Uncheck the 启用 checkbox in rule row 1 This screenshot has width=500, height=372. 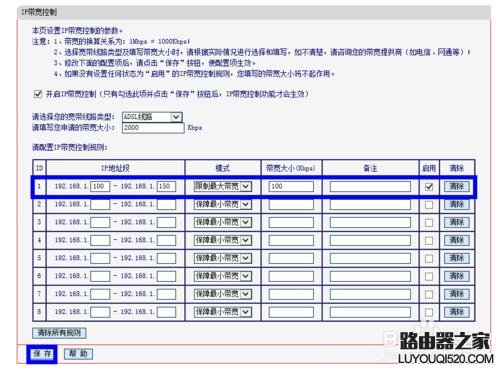(x=429, y=187)
